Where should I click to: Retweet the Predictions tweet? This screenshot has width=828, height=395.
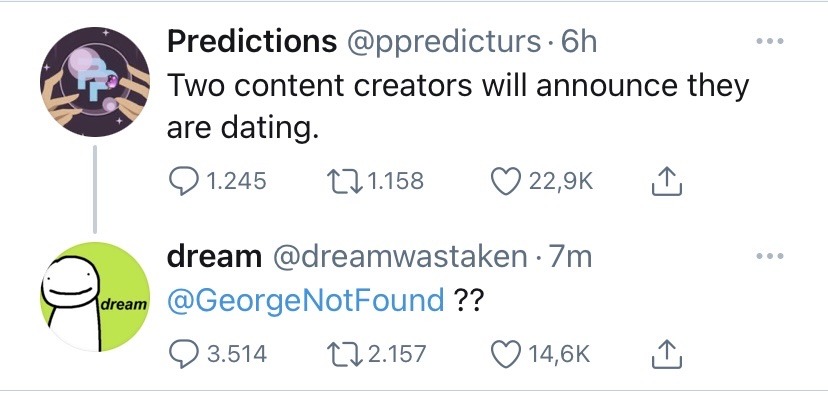344,182
